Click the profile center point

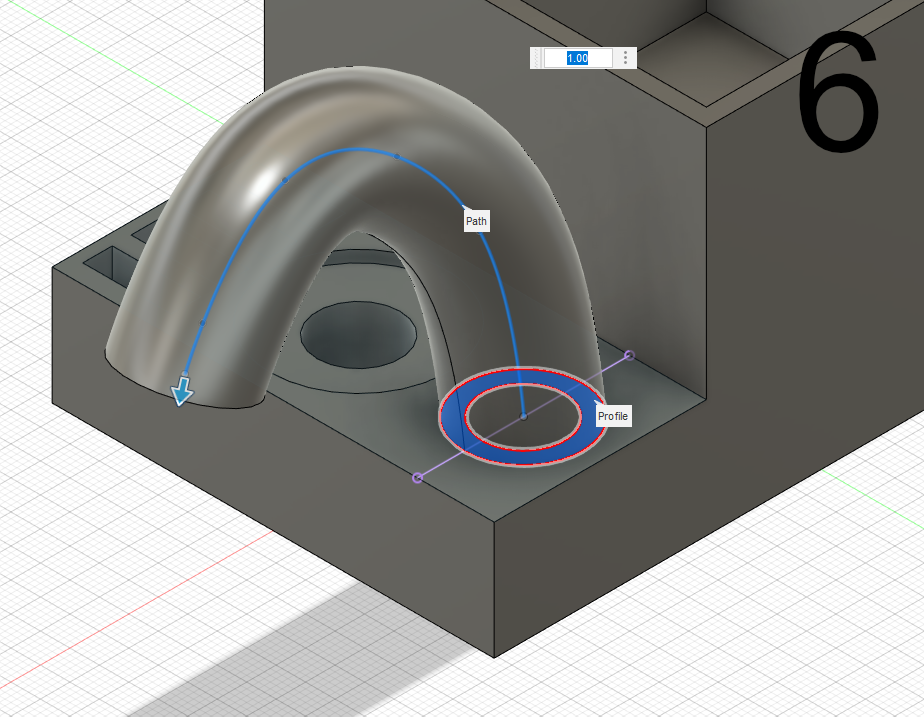tap(523, 417)
